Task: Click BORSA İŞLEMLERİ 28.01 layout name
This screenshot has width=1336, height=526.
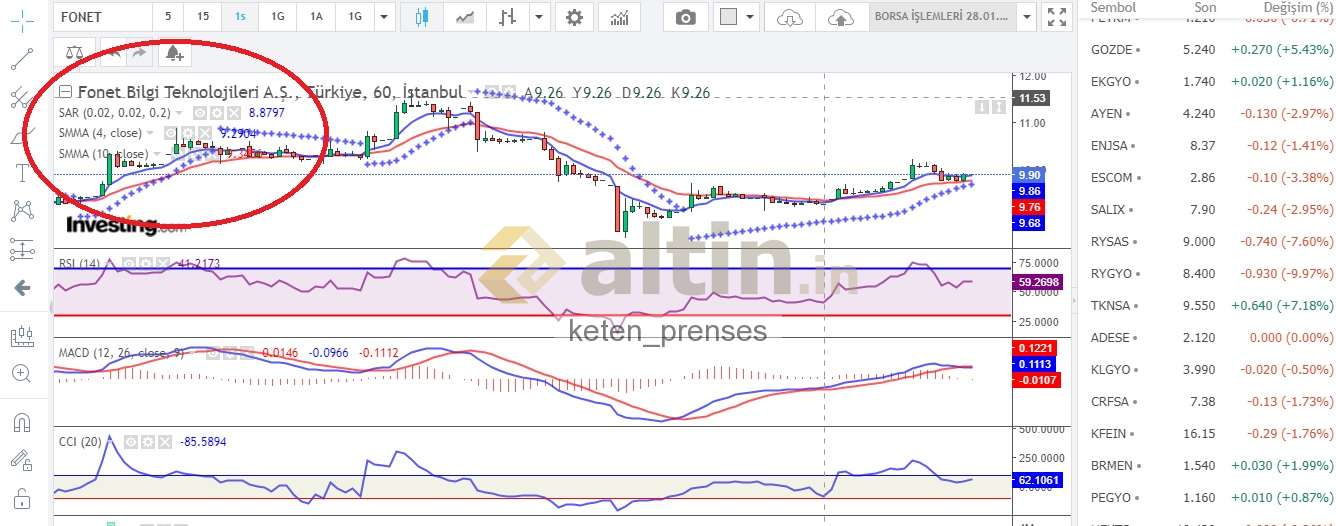Action: click(941, 17)
